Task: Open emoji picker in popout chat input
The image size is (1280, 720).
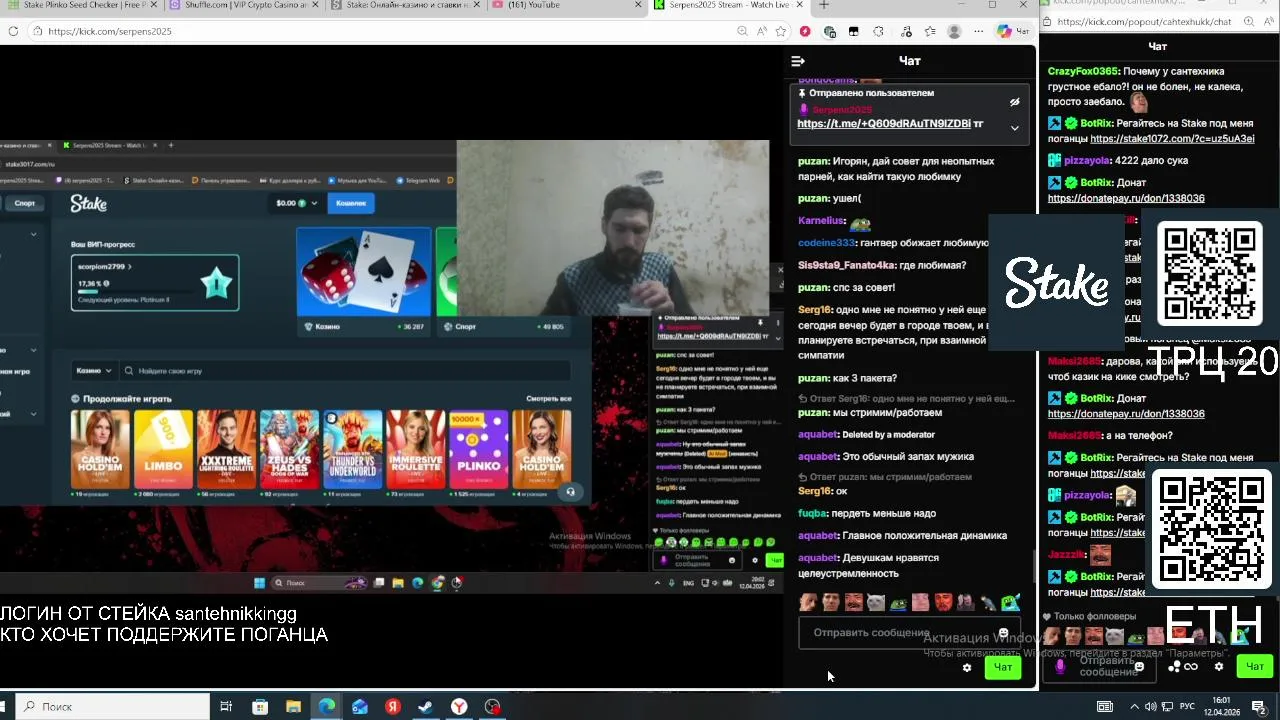Action: pos(1139,666)
